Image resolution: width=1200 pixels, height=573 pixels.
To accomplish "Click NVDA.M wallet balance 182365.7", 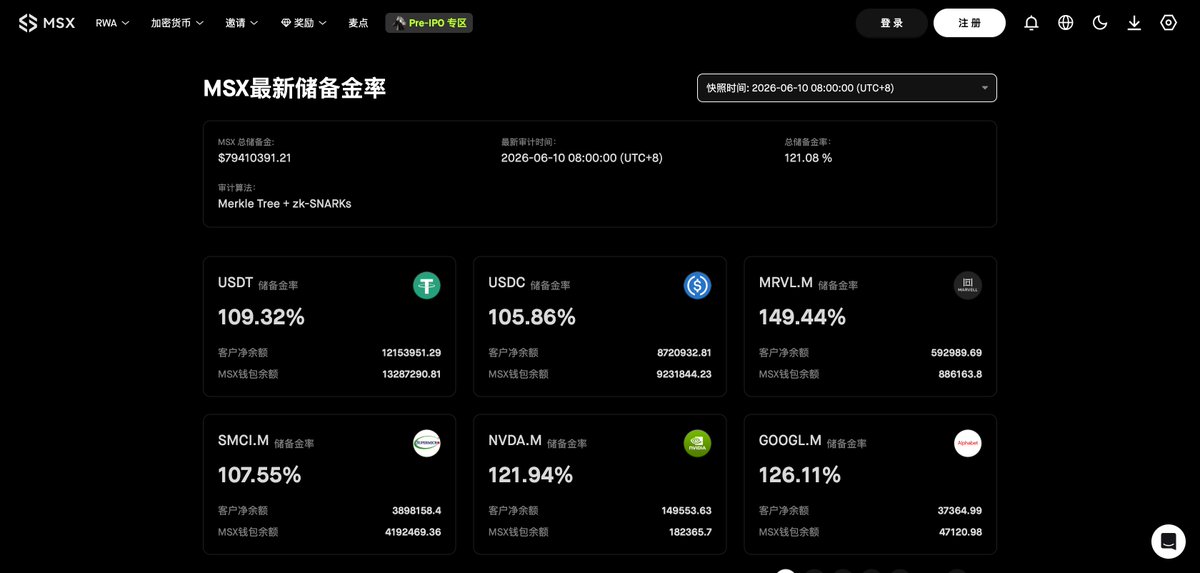I will click(690, 532).
